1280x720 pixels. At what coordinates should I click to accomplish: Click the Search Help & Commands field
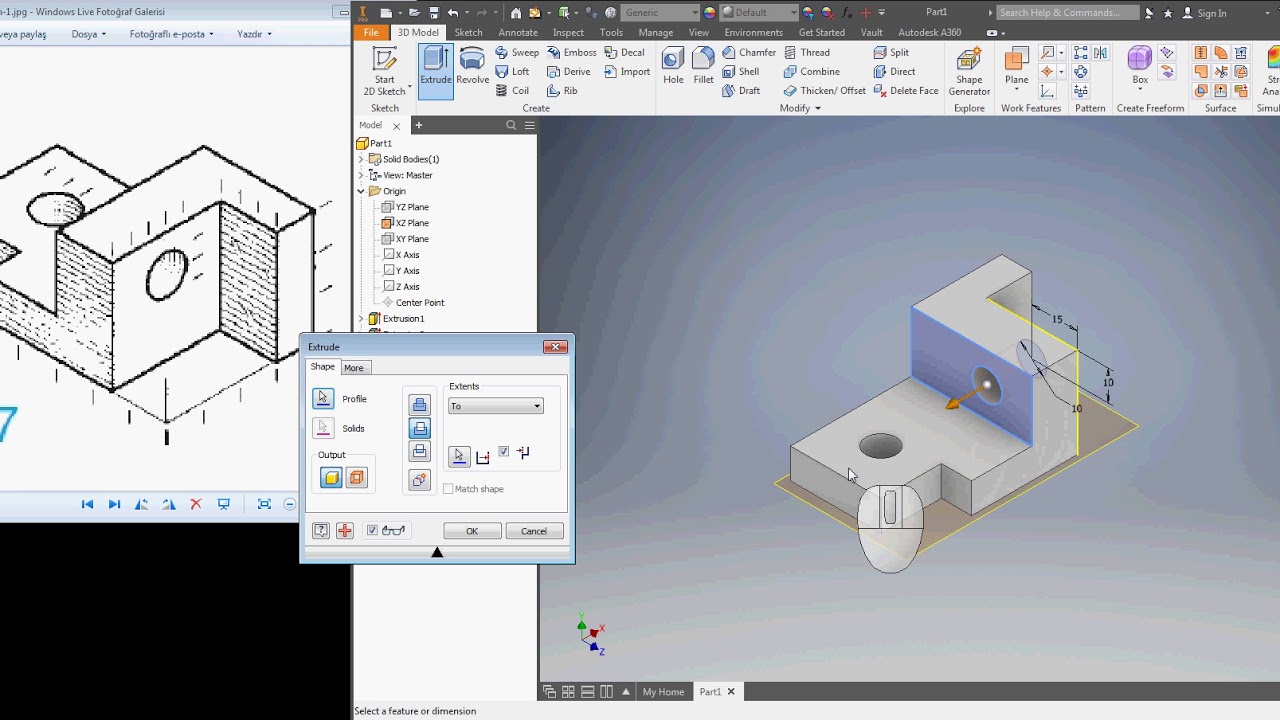pos(1068,13)
